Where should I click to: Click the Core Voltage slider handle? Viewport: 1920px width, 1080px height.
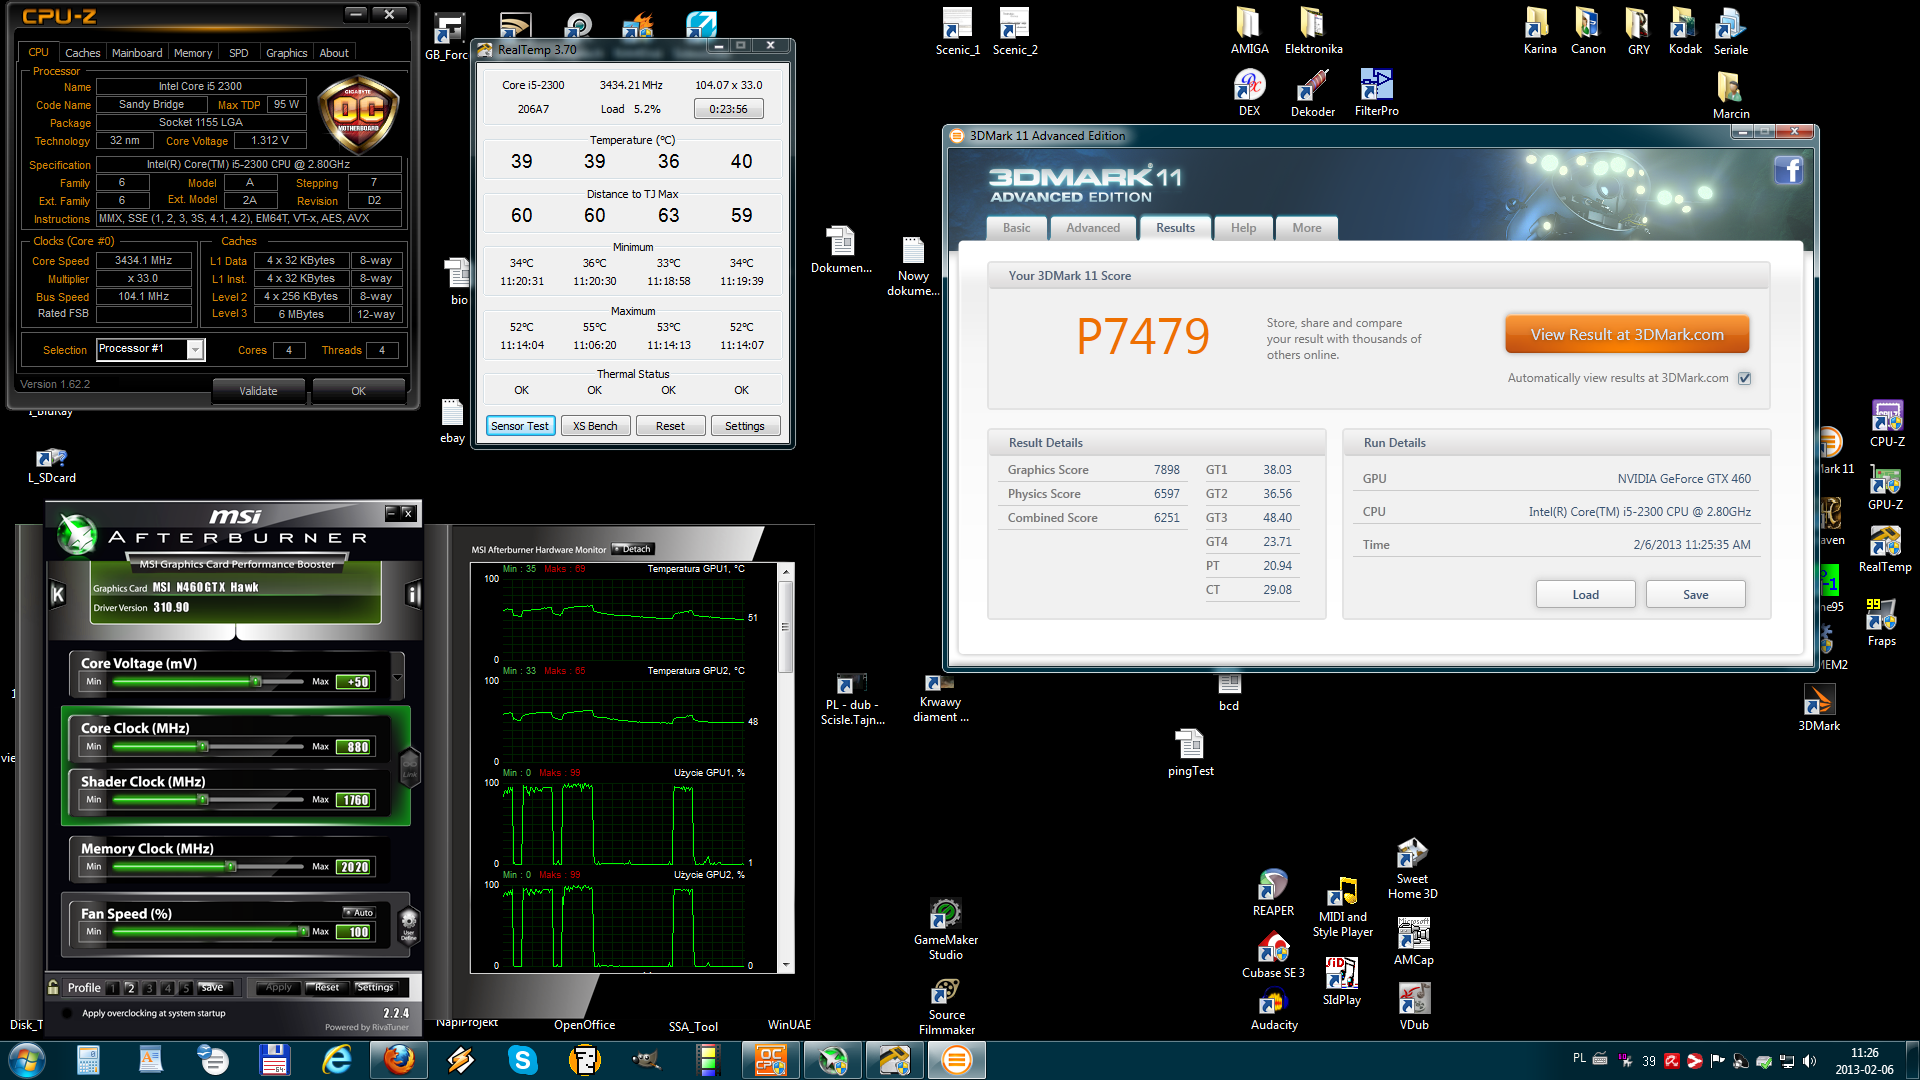pos(256,681)
